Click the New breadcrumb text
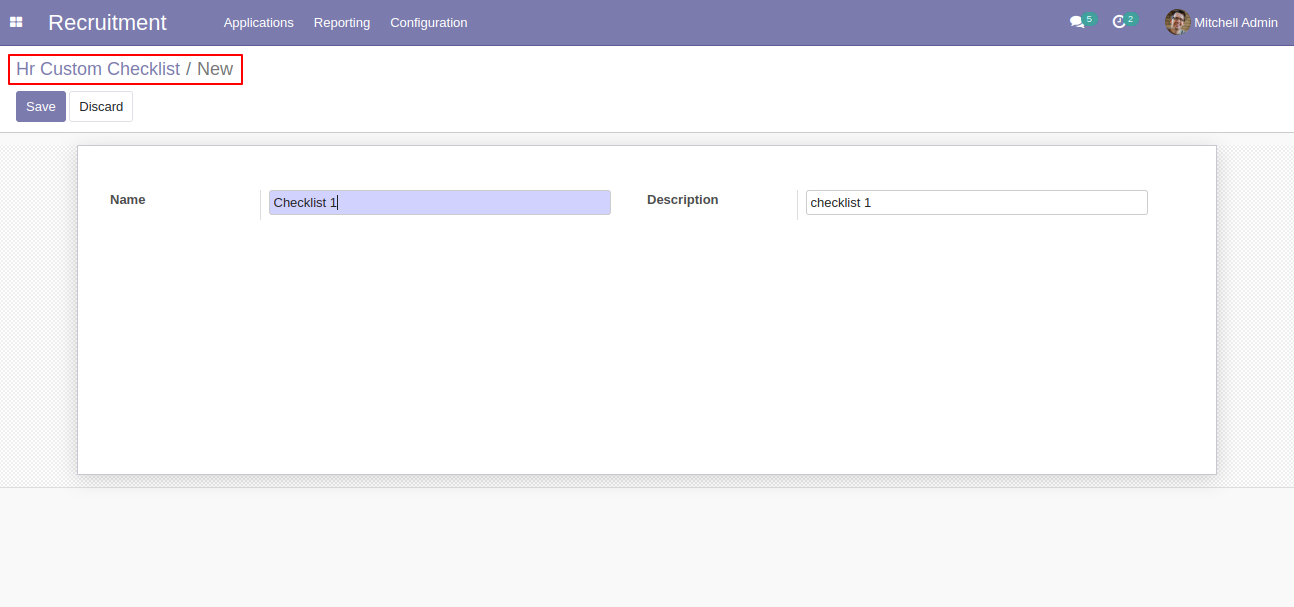This screenshot has height=607, width=1294. pos(215,69)
